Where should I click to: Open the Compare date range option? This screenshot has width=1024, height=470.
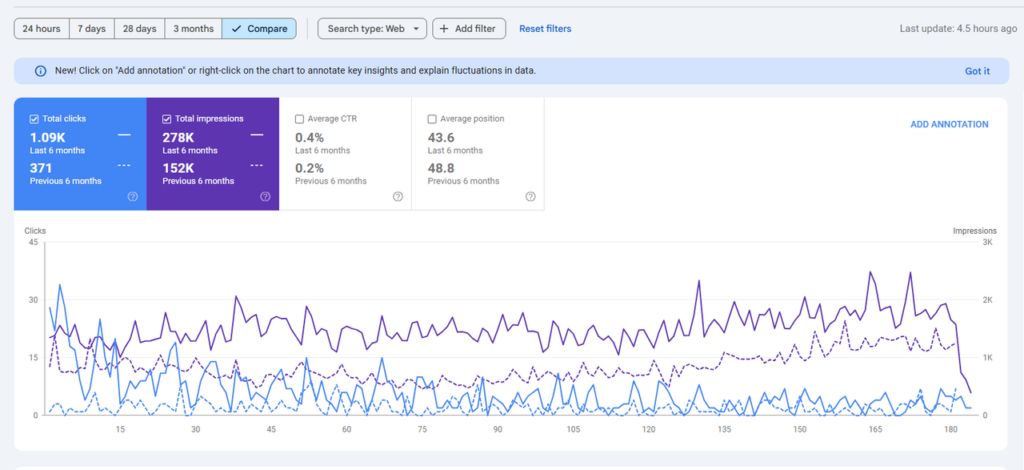point(259,29)
